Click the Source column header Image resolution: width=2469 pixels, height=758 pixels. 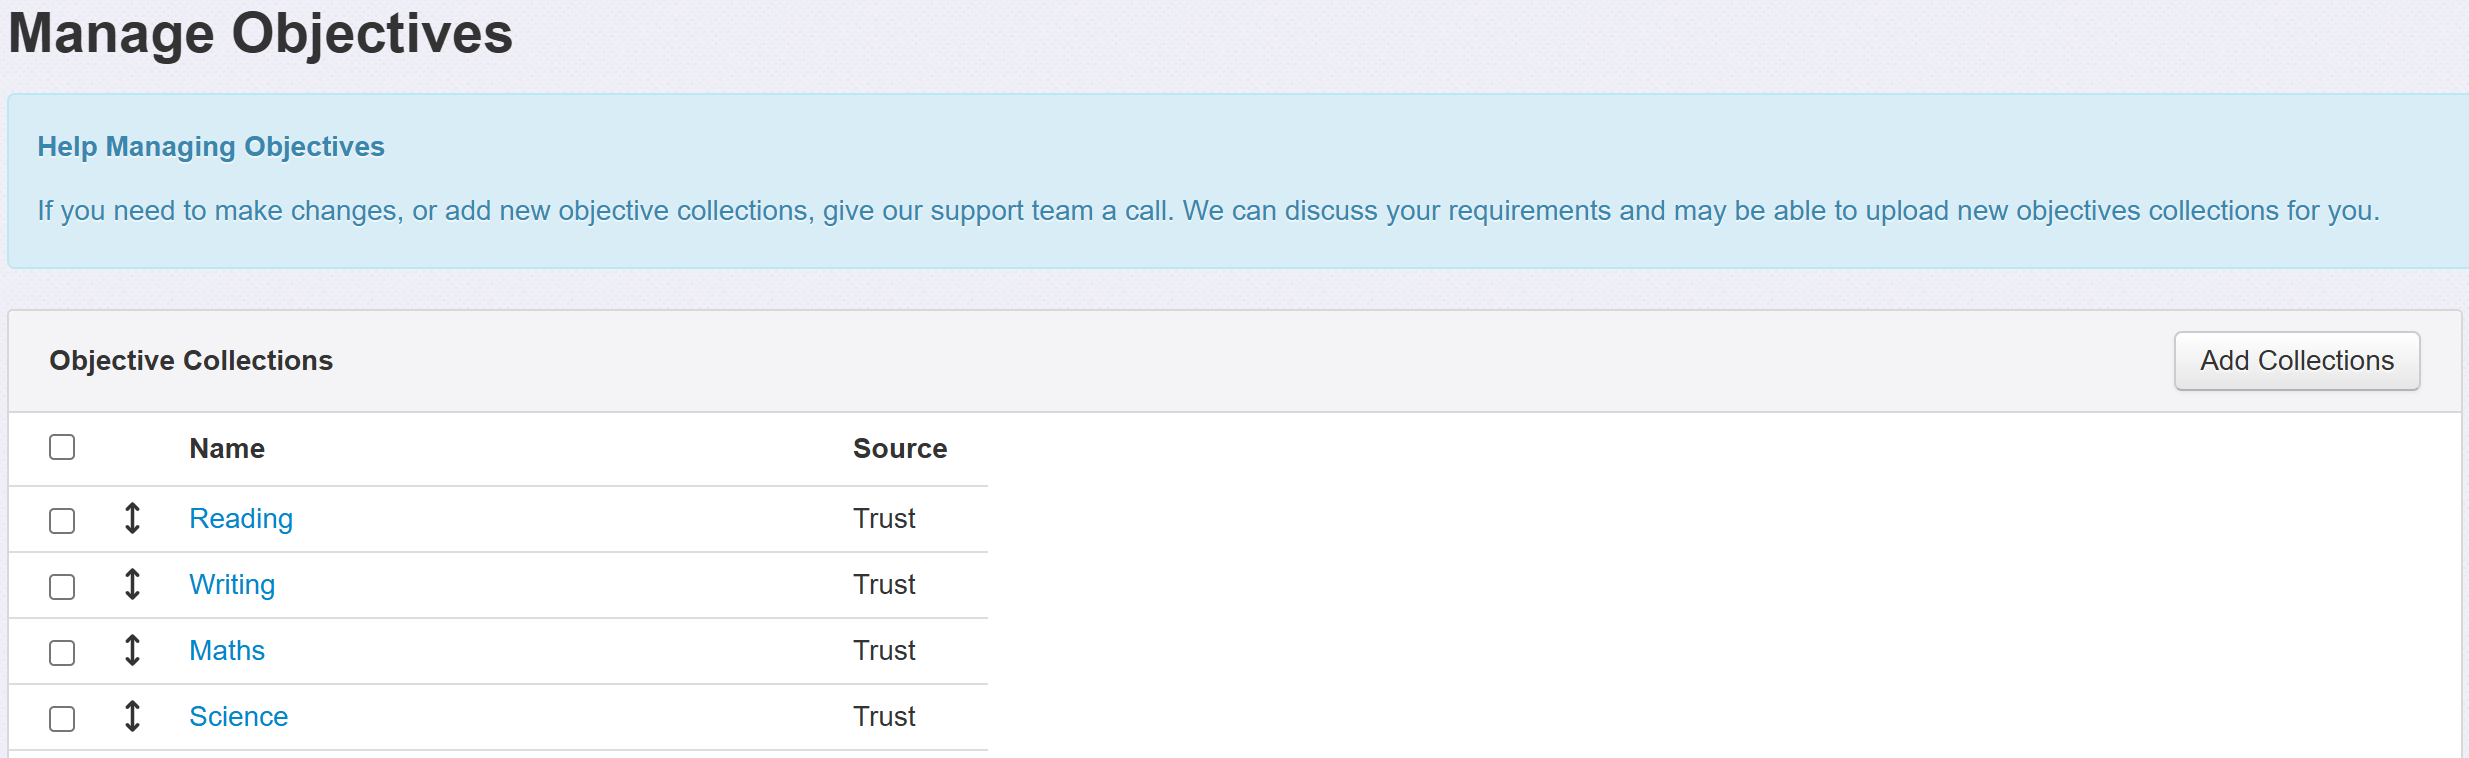click(899, 448)
